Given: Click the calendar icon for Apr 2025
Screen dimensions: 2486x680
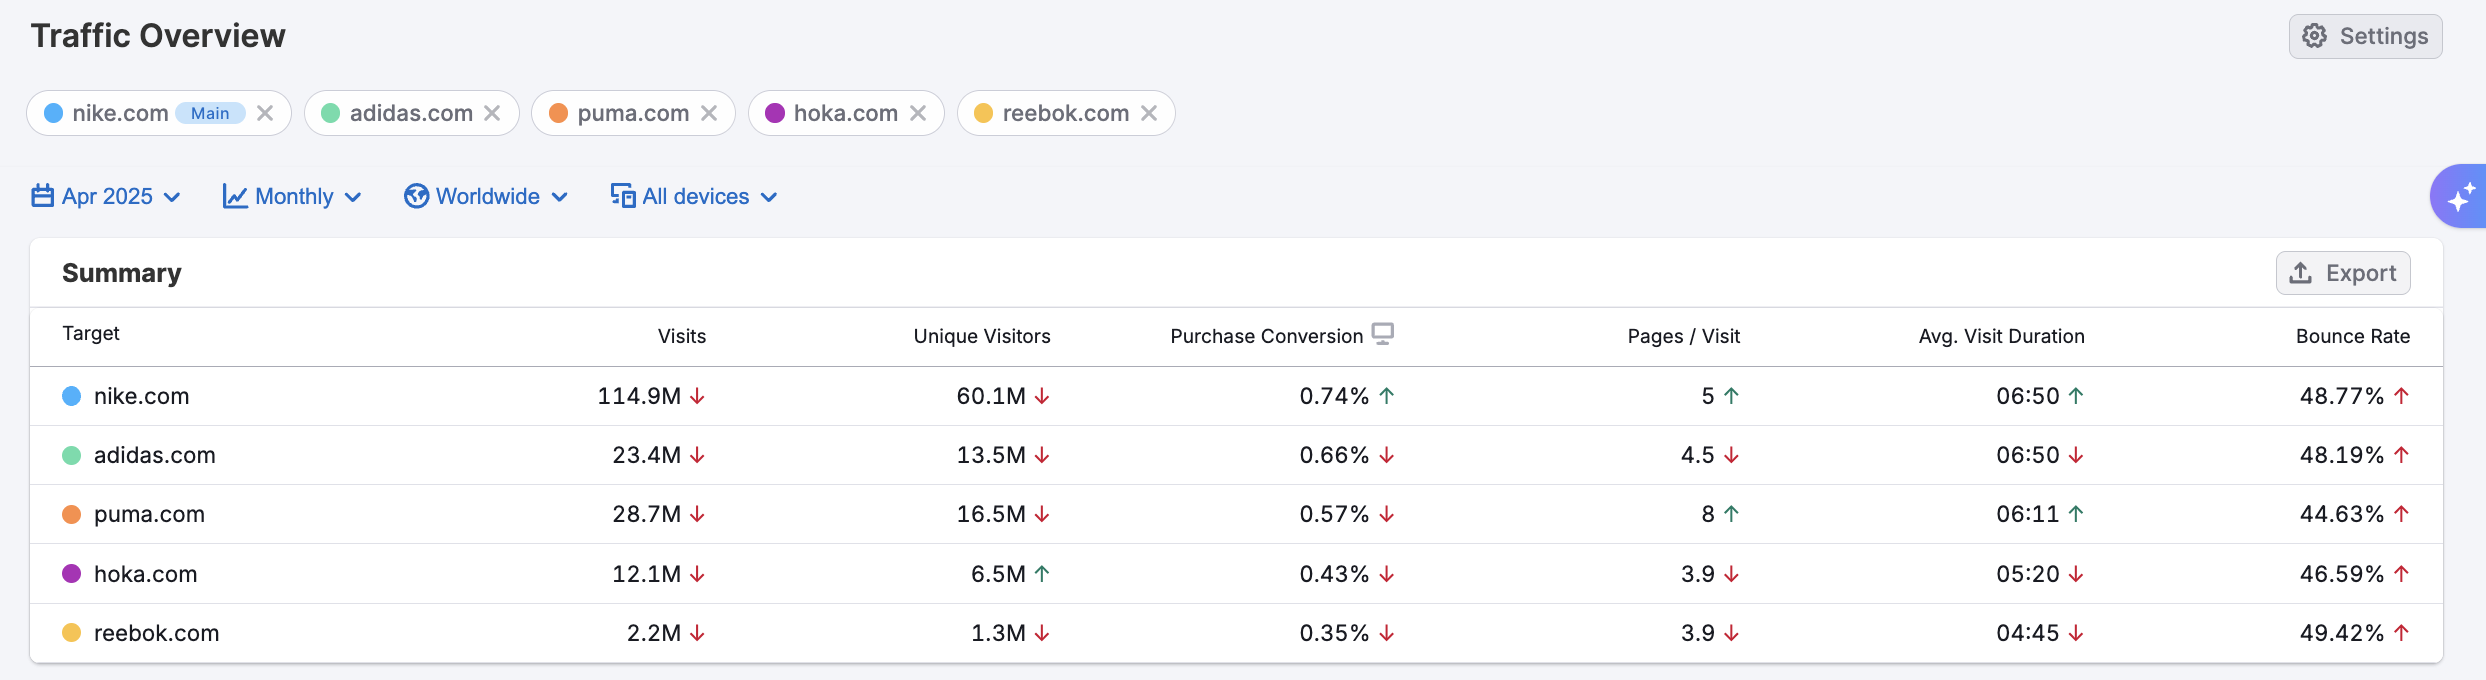Looking at the screenshot, I should point(42,196).
